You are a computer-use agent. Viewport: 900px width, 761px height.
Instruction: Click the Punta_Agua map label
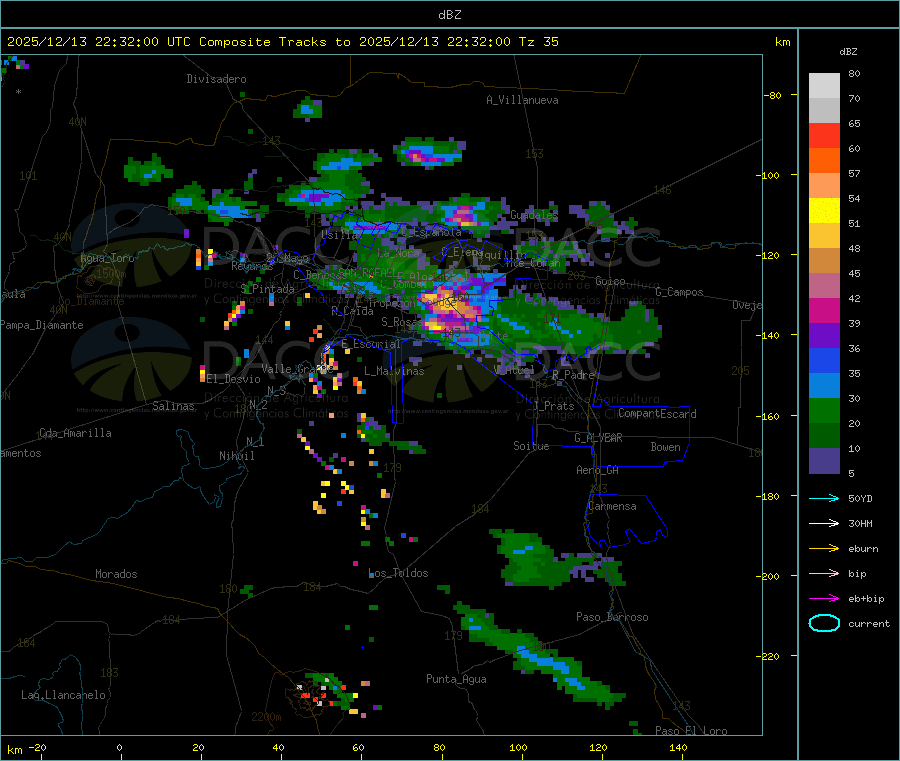tap(456, 679)
